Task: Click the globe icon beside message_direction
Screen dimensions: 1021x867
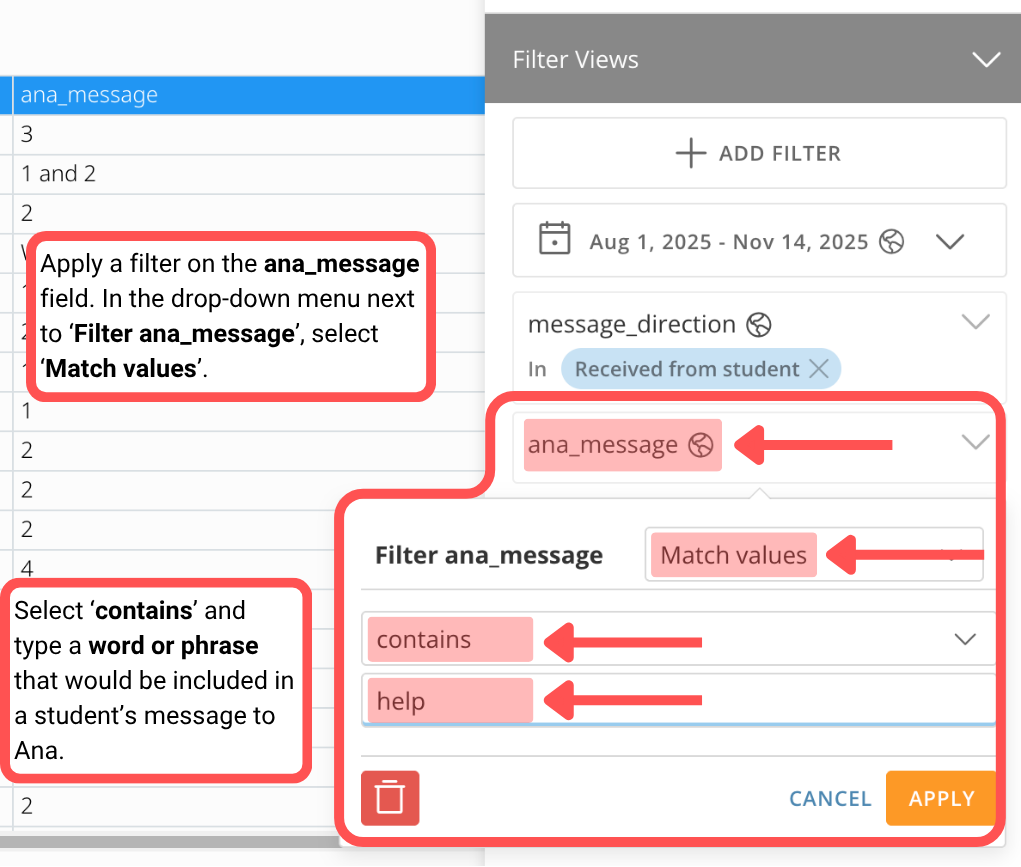Action: 759,324
